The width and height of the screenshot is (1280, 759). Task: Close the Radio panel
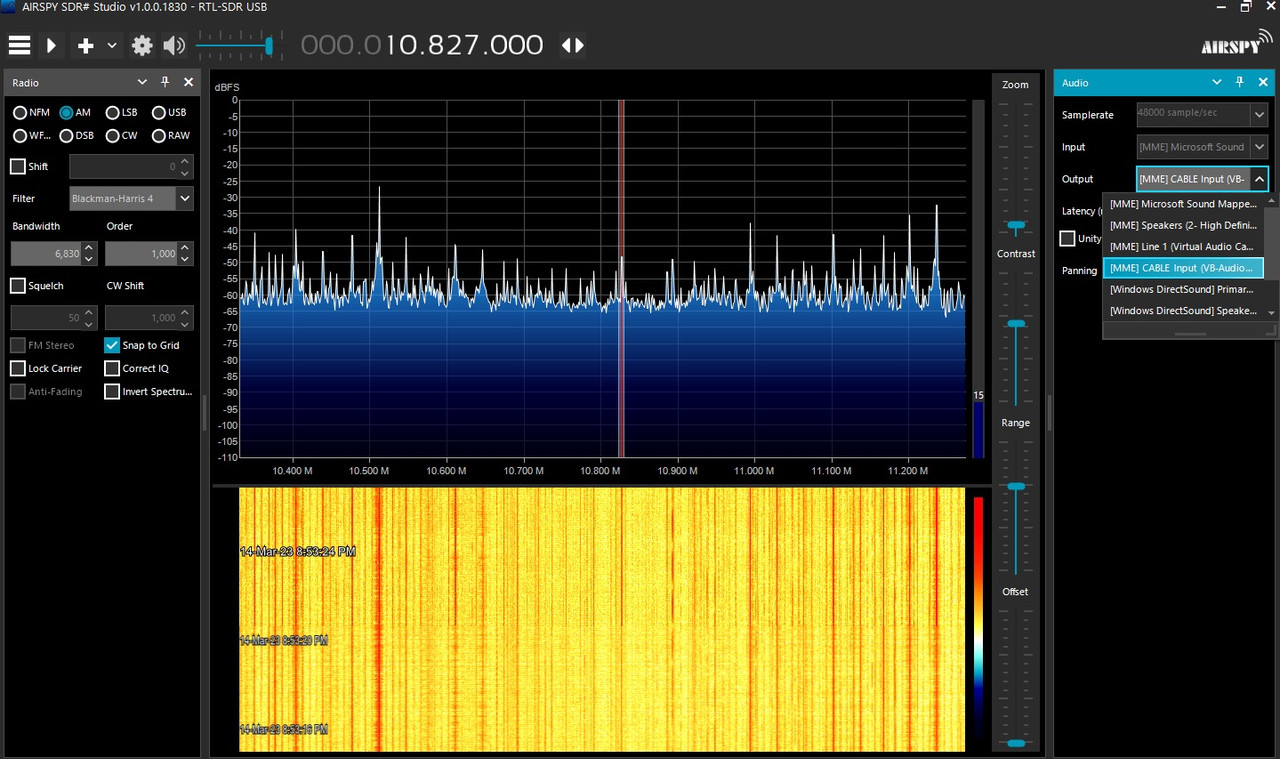click(x=188, y=82)
